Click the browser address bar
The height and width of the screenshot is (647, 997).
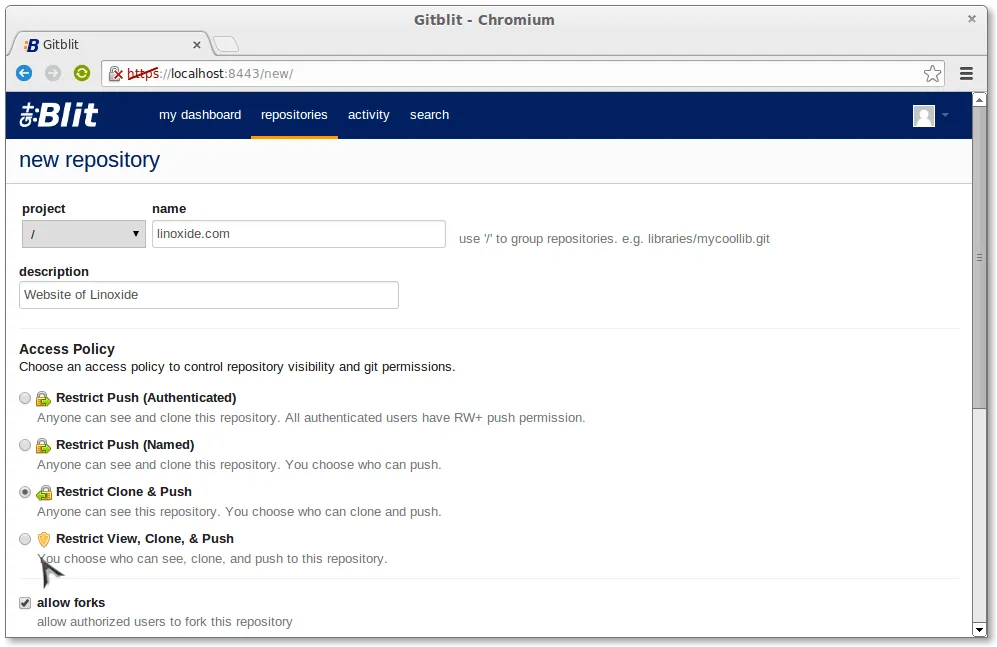coord(521,74)
